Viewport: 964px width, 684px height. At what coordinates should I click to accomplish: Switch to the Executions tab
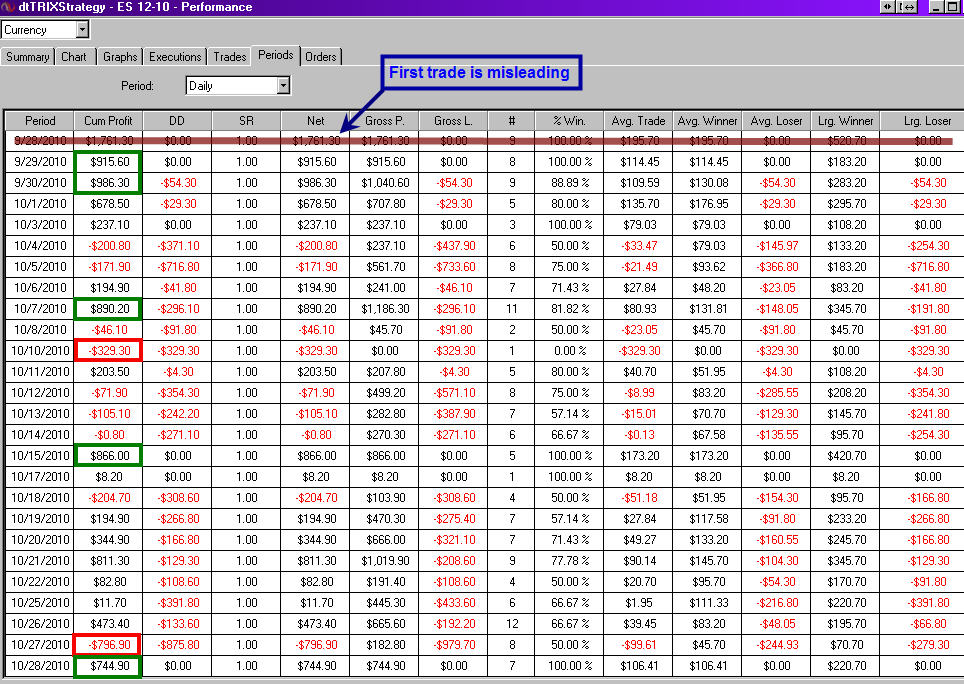[175, 57]
